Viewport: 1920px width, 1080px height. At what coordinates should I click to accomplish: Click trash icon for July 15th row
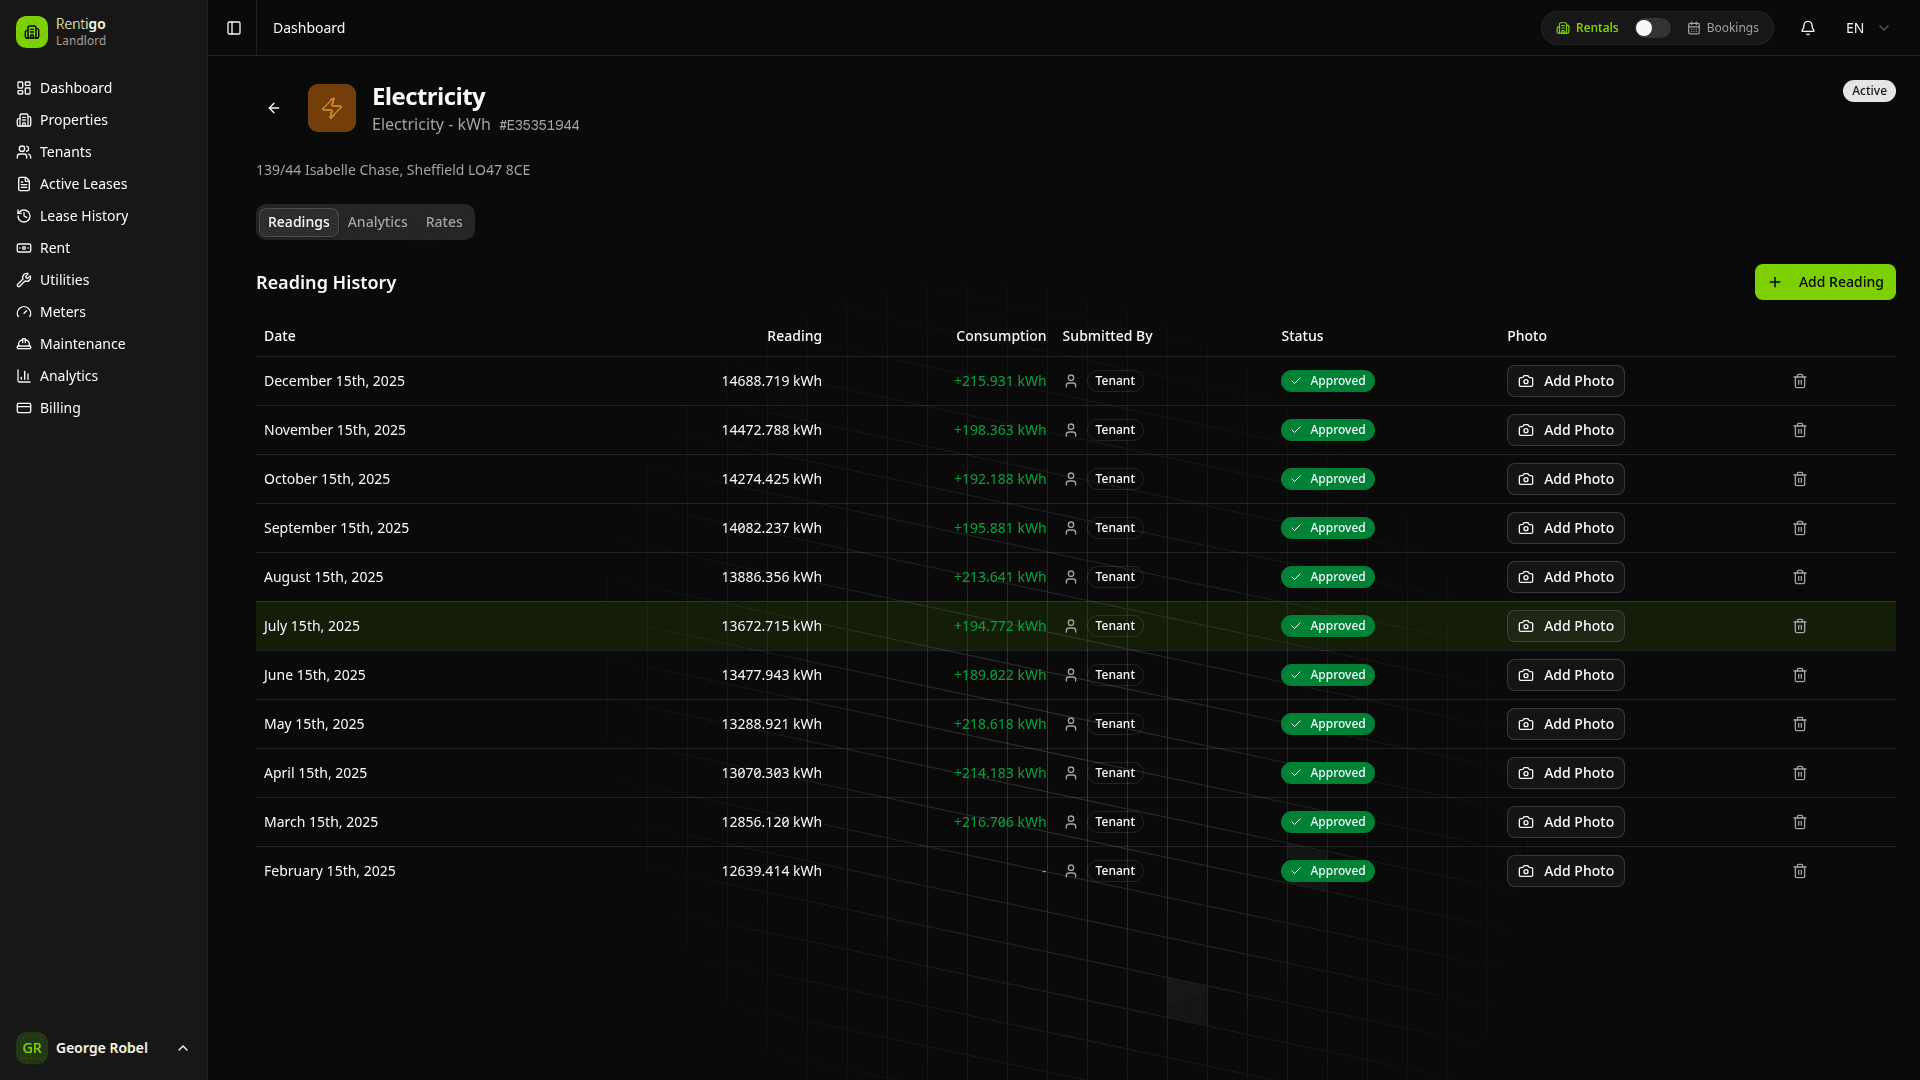[1800, 626]
